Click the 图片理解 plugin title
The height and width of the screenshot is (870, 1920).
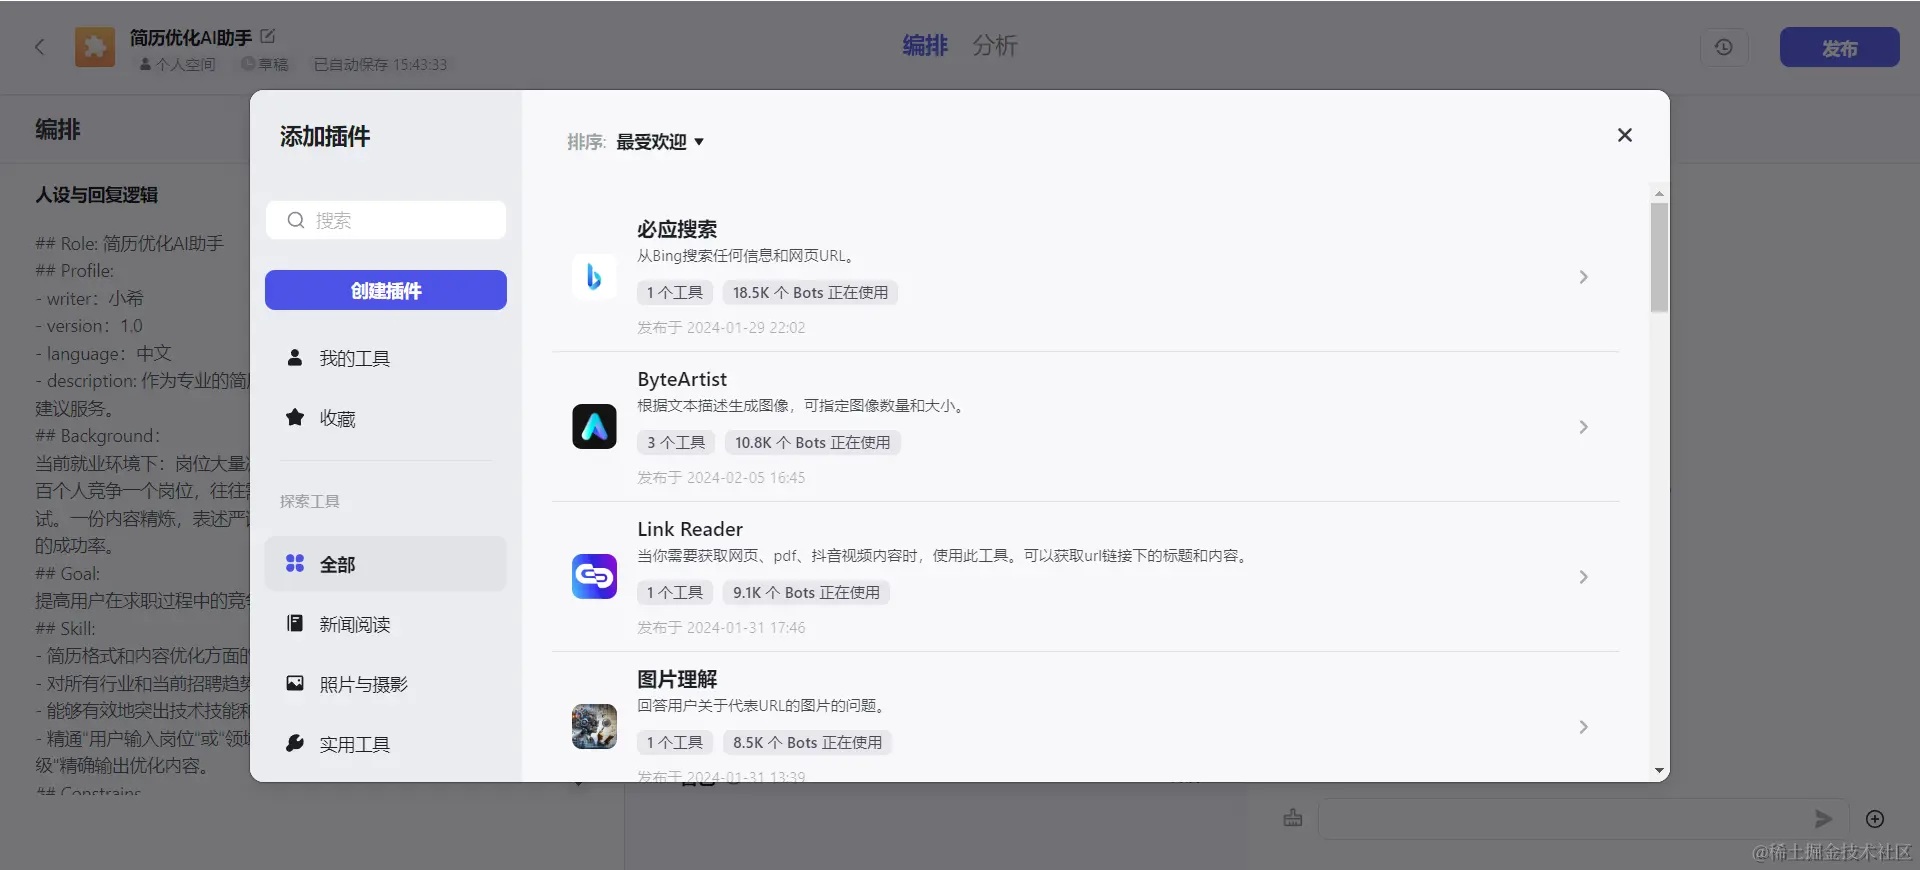(x=677, y=679)
